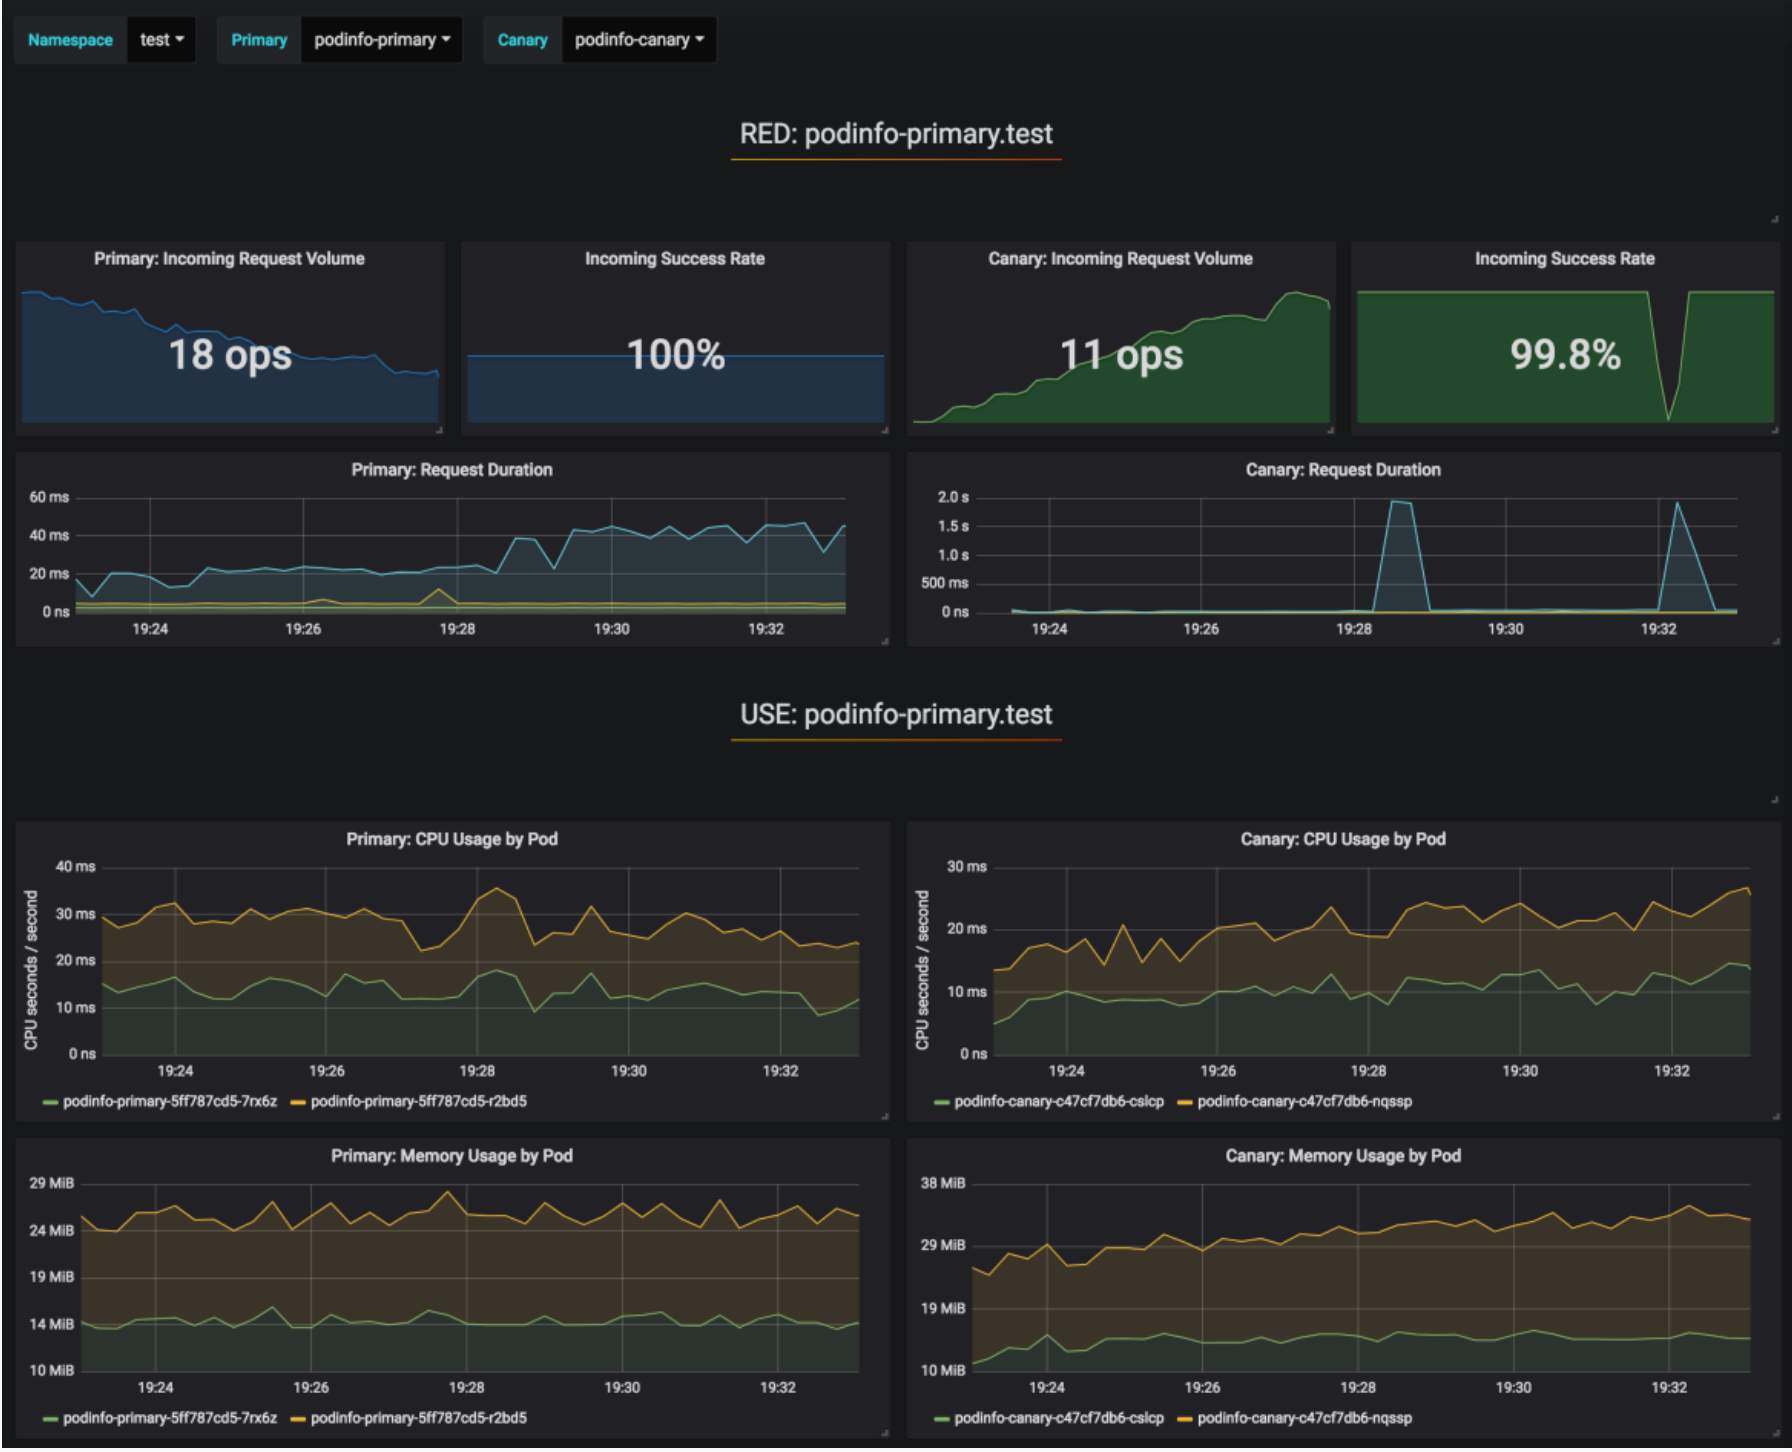This screenshot has width=1792, height=1452.
Task: Click the 11 ops stat value
Action: [x=1121, y=355]
